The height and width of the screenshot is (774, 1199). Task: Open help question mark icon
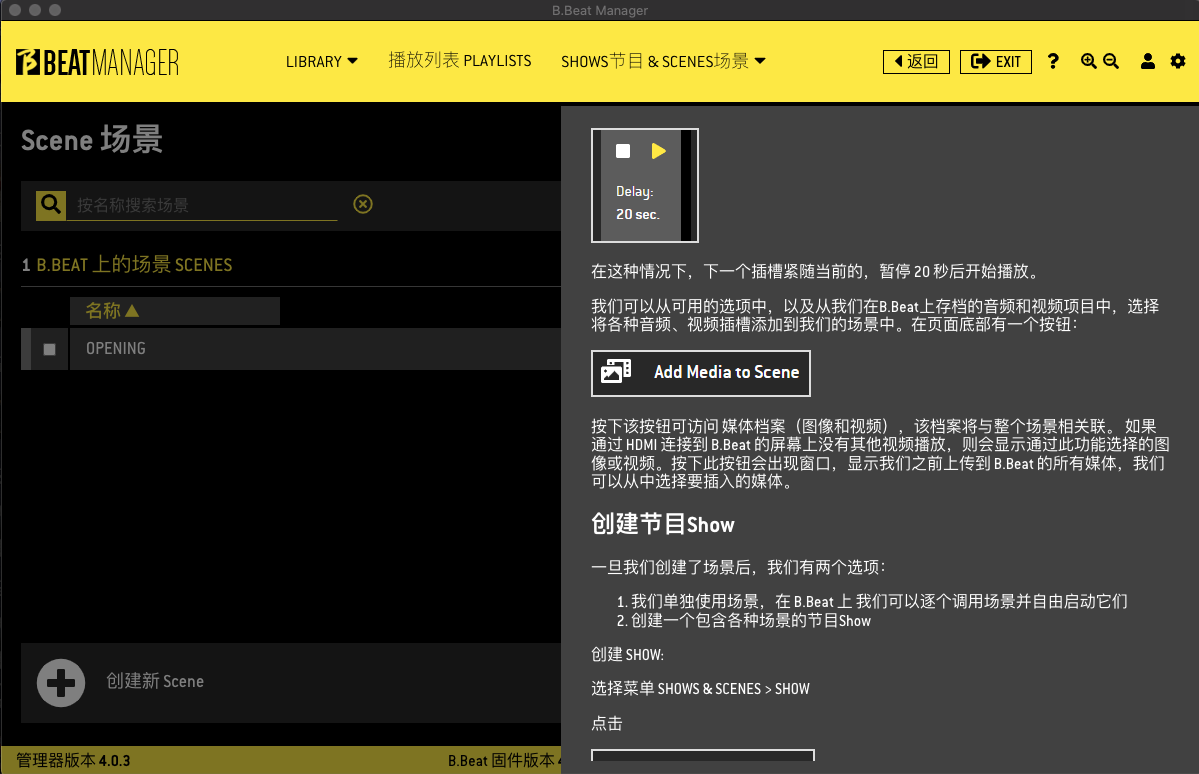(x=1053, y=61)
